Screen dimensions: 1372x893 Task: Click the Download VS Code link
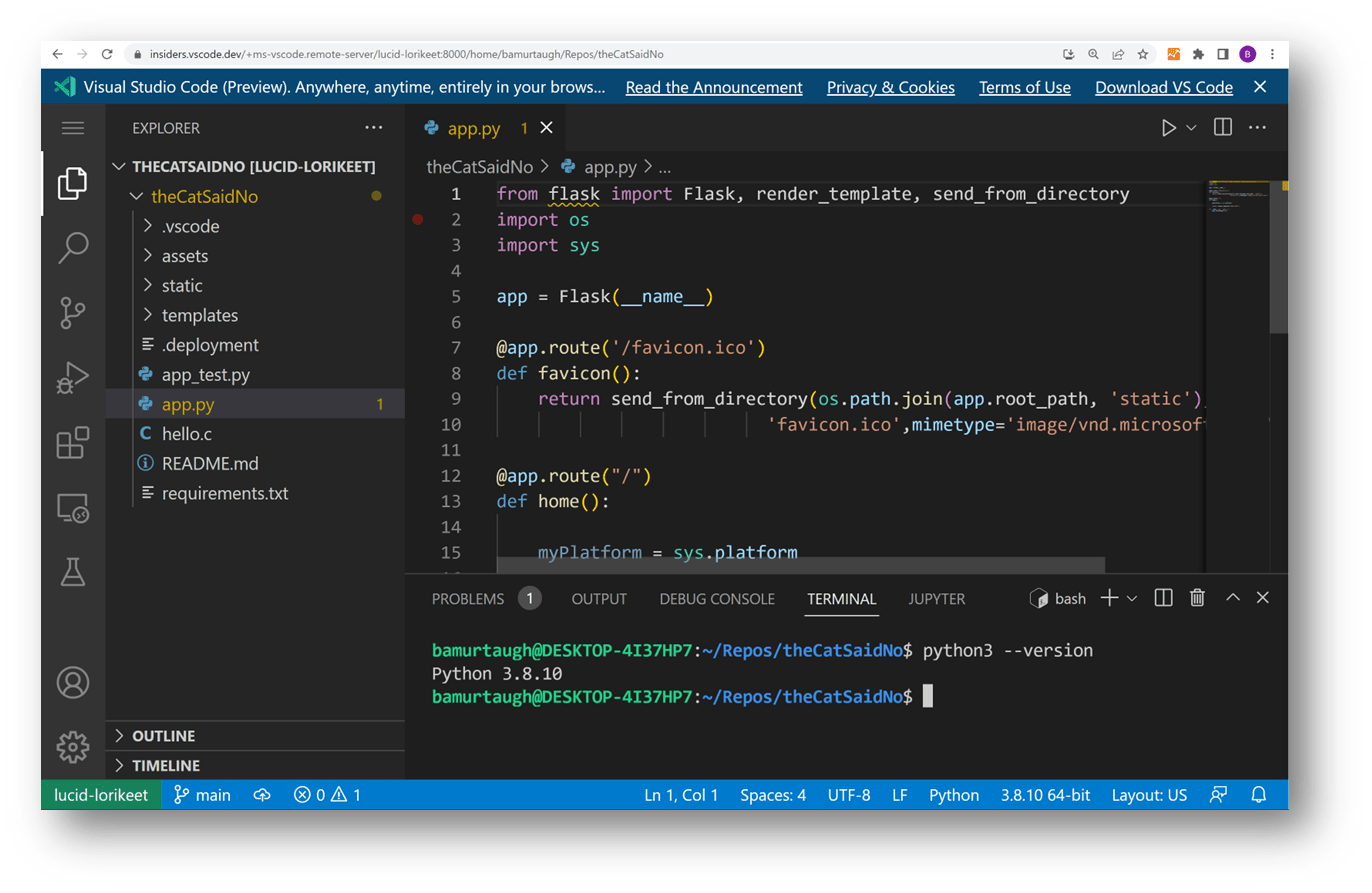(x=1164, y=87)
